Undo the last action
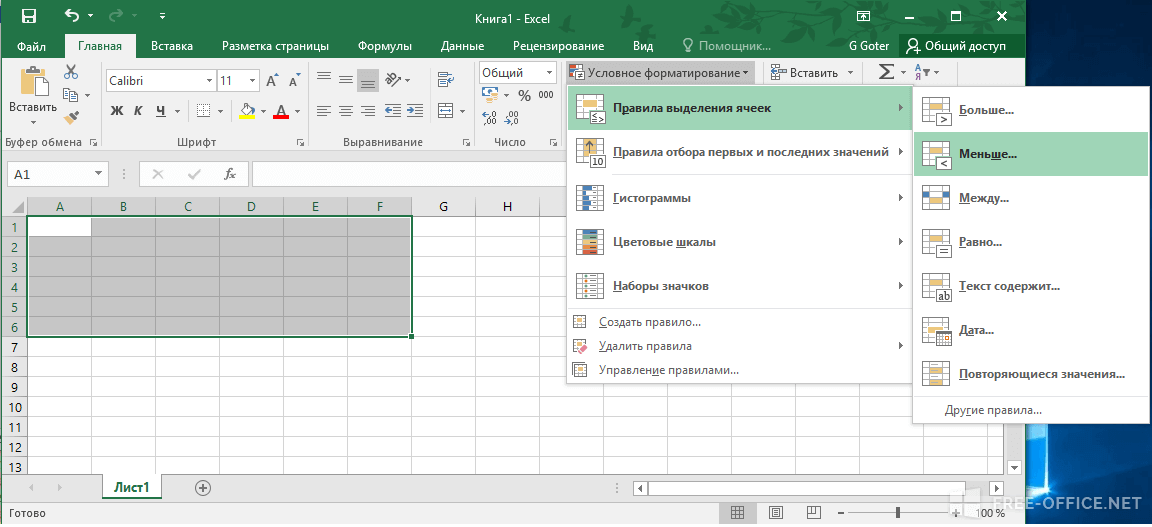1152x527 pixels. tap(72, 15)
